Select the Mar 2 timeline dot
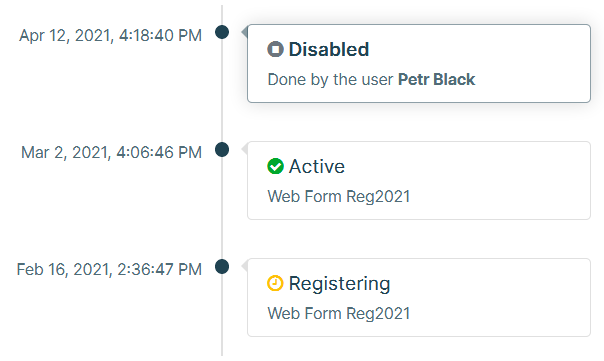604x361 pixels. 222,149
